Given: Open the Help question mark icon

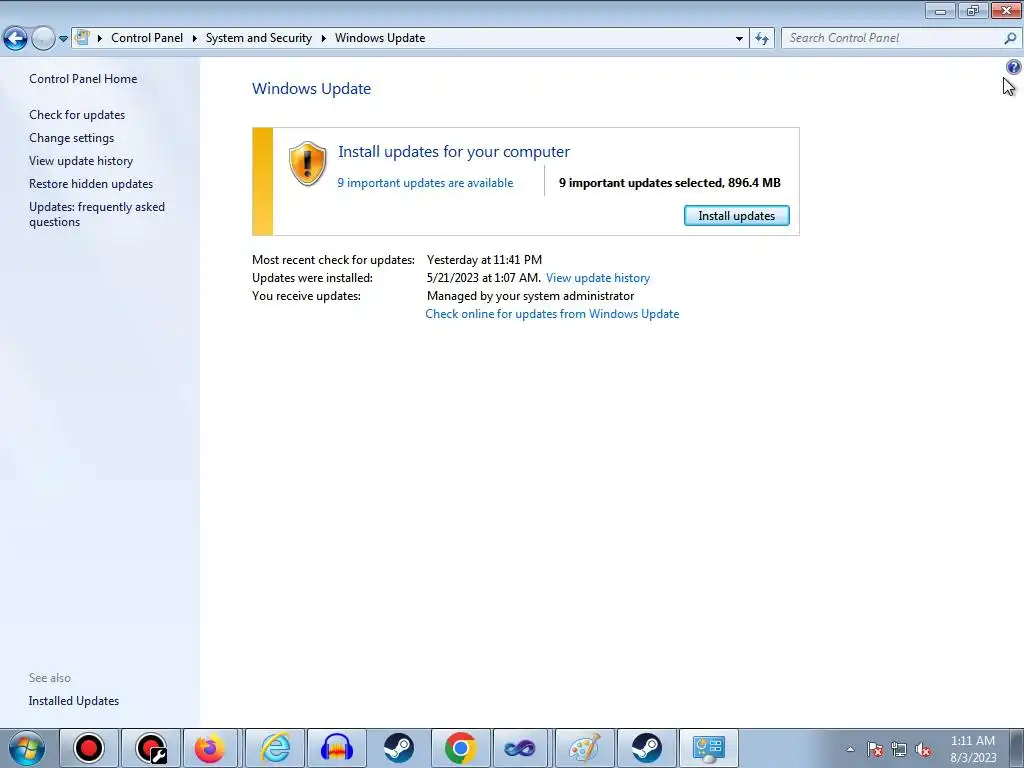Looking at the screenshot, I should point(1013,67).
